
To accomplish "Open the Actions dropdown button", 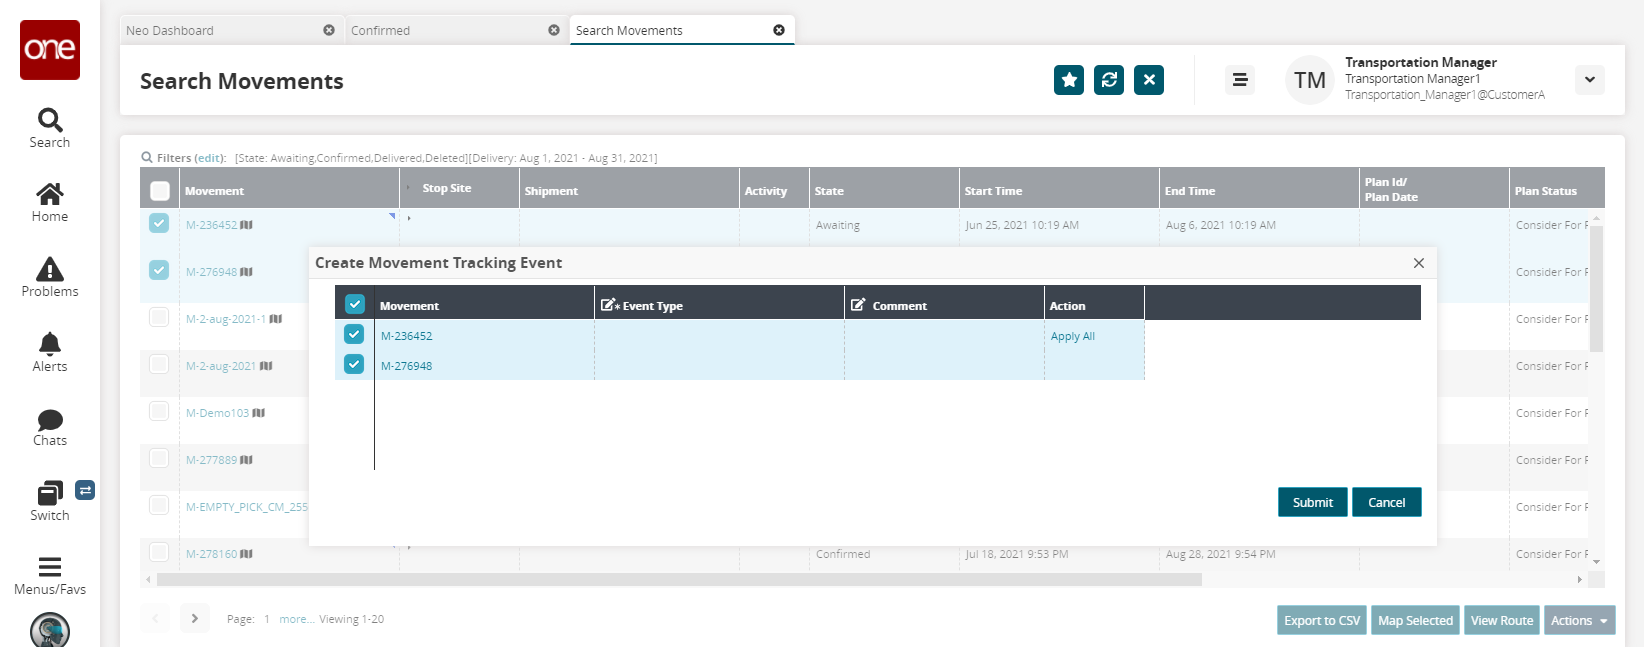I will 1579,621.
